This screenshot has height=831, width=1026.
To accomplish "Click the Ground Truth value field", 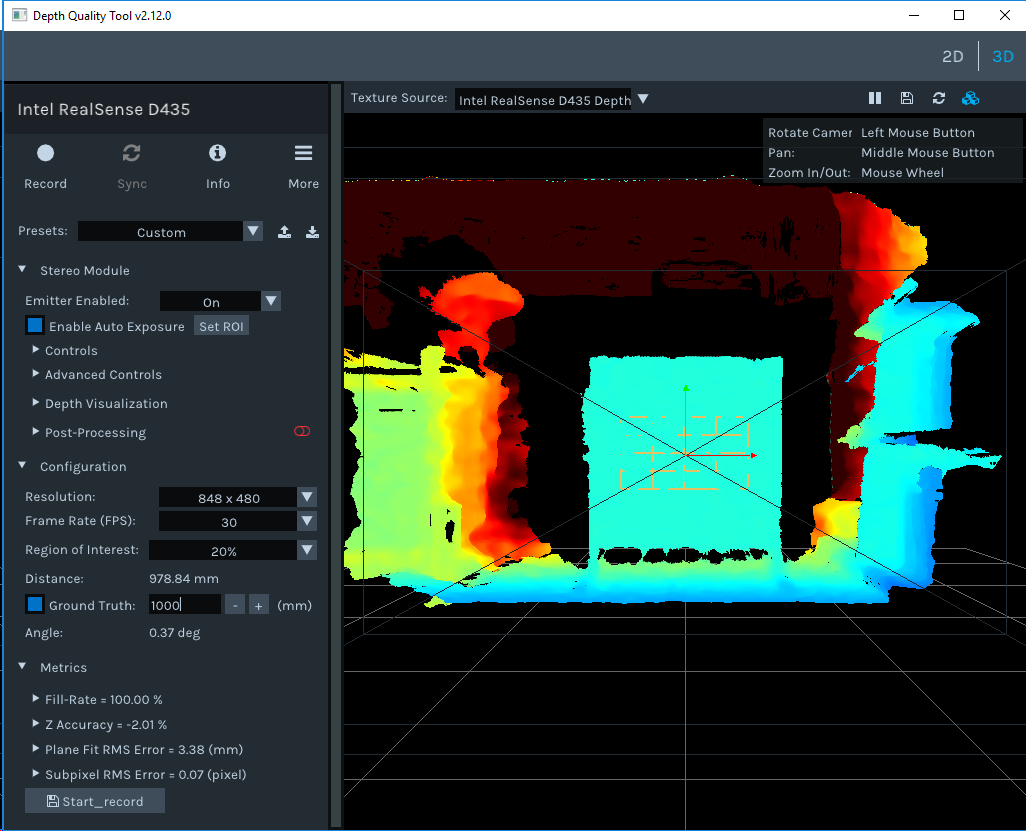I will click(185, 605).
